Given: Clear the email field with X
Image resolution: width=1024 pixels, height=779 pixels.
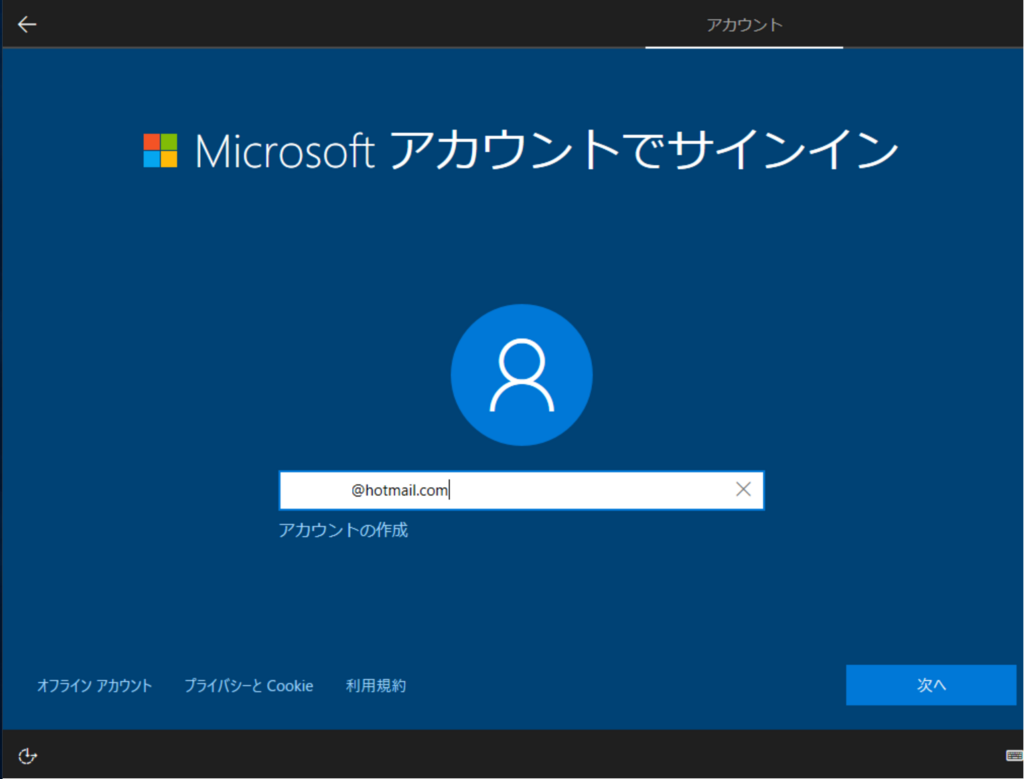Looking at the screenshot, I should click(x=743, y=490).
